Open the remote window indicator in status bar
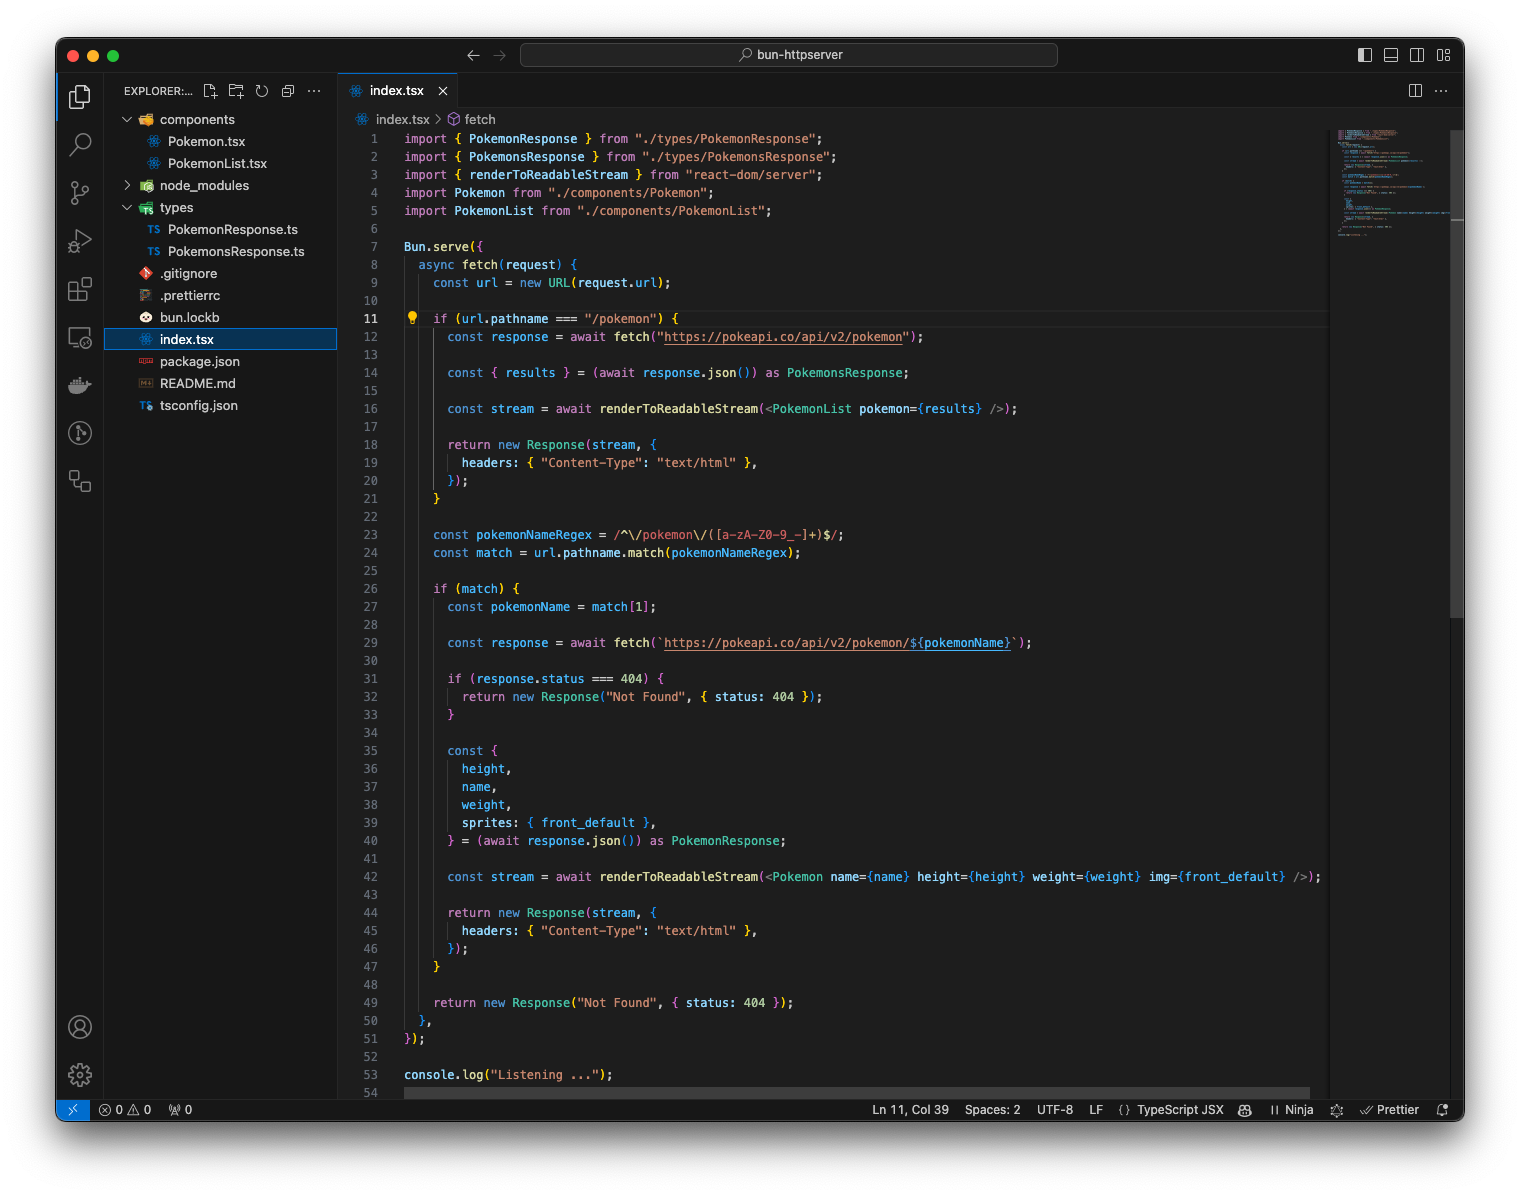The image size is (1520, 1195). click(x=73, y=1110)
